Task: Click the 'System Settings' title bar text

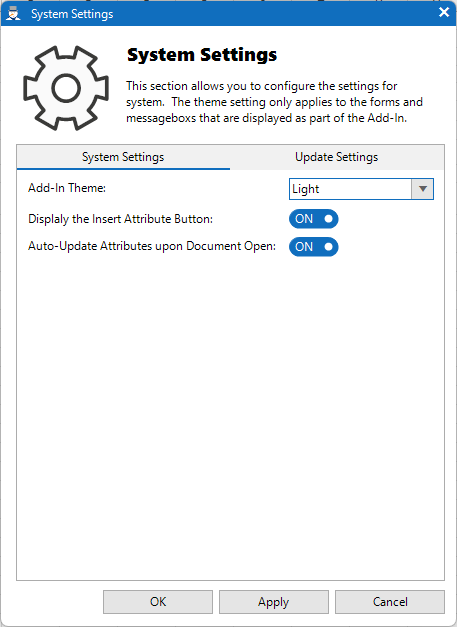Action: click(x=72, y=14)
